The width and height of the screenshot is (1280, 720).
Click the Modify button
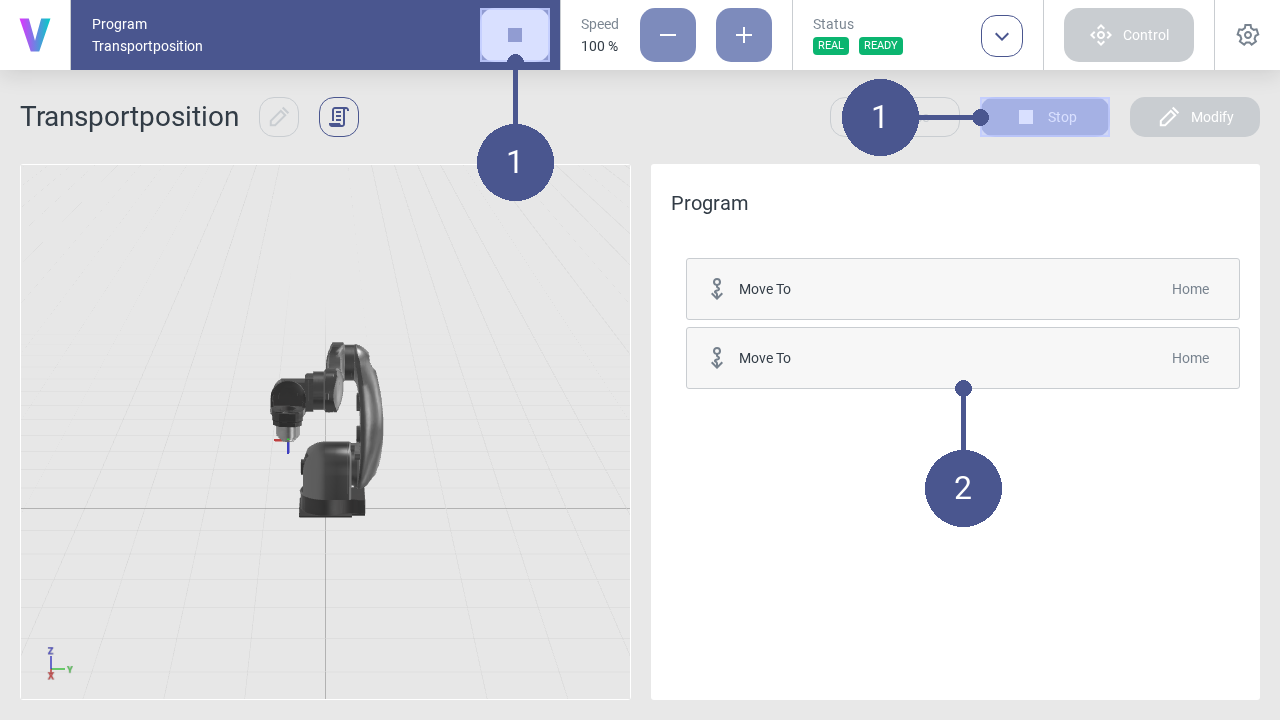click(x=1195, y=117)
